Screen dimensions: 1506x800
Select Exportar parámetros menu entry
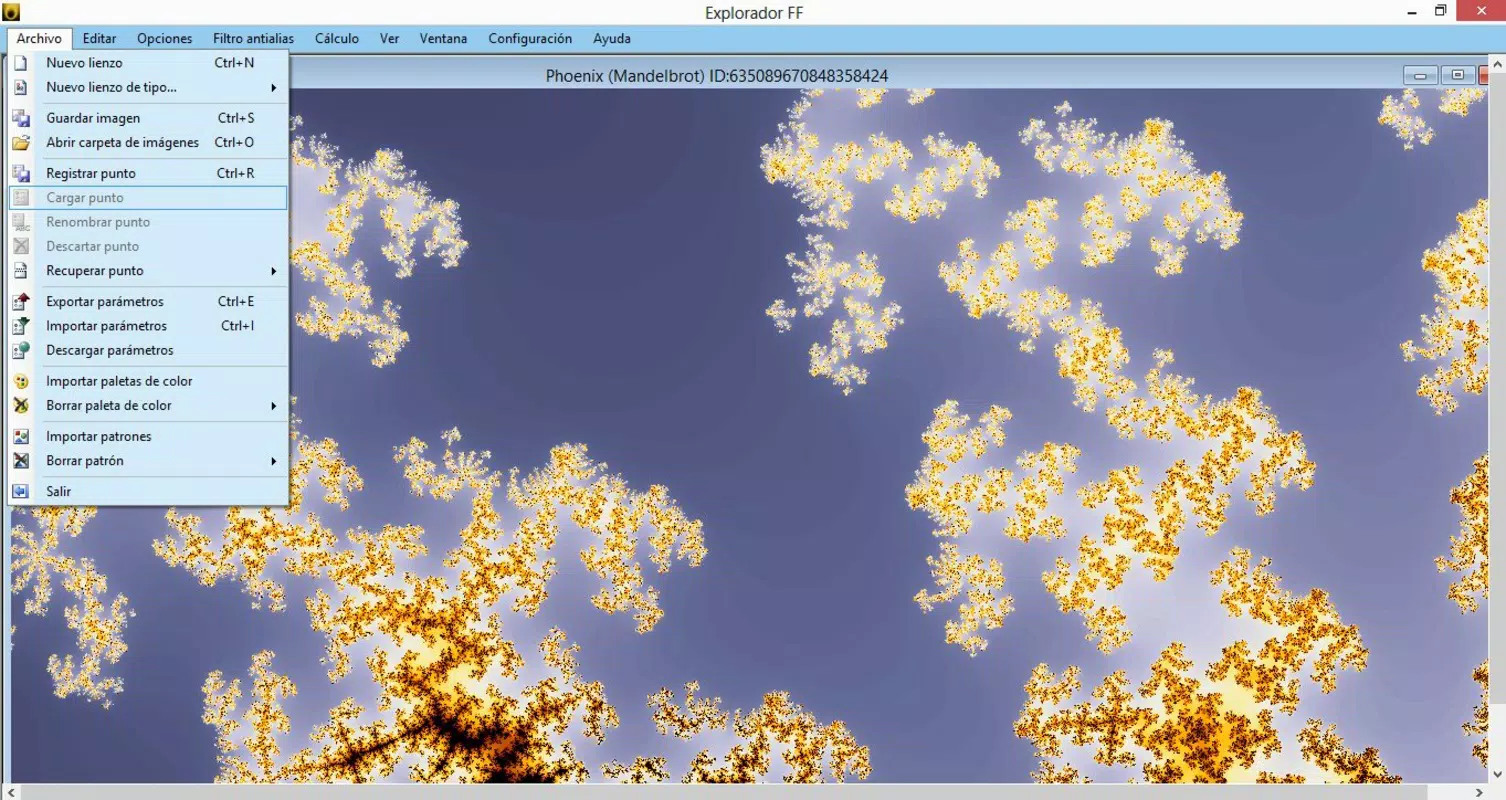148,301
